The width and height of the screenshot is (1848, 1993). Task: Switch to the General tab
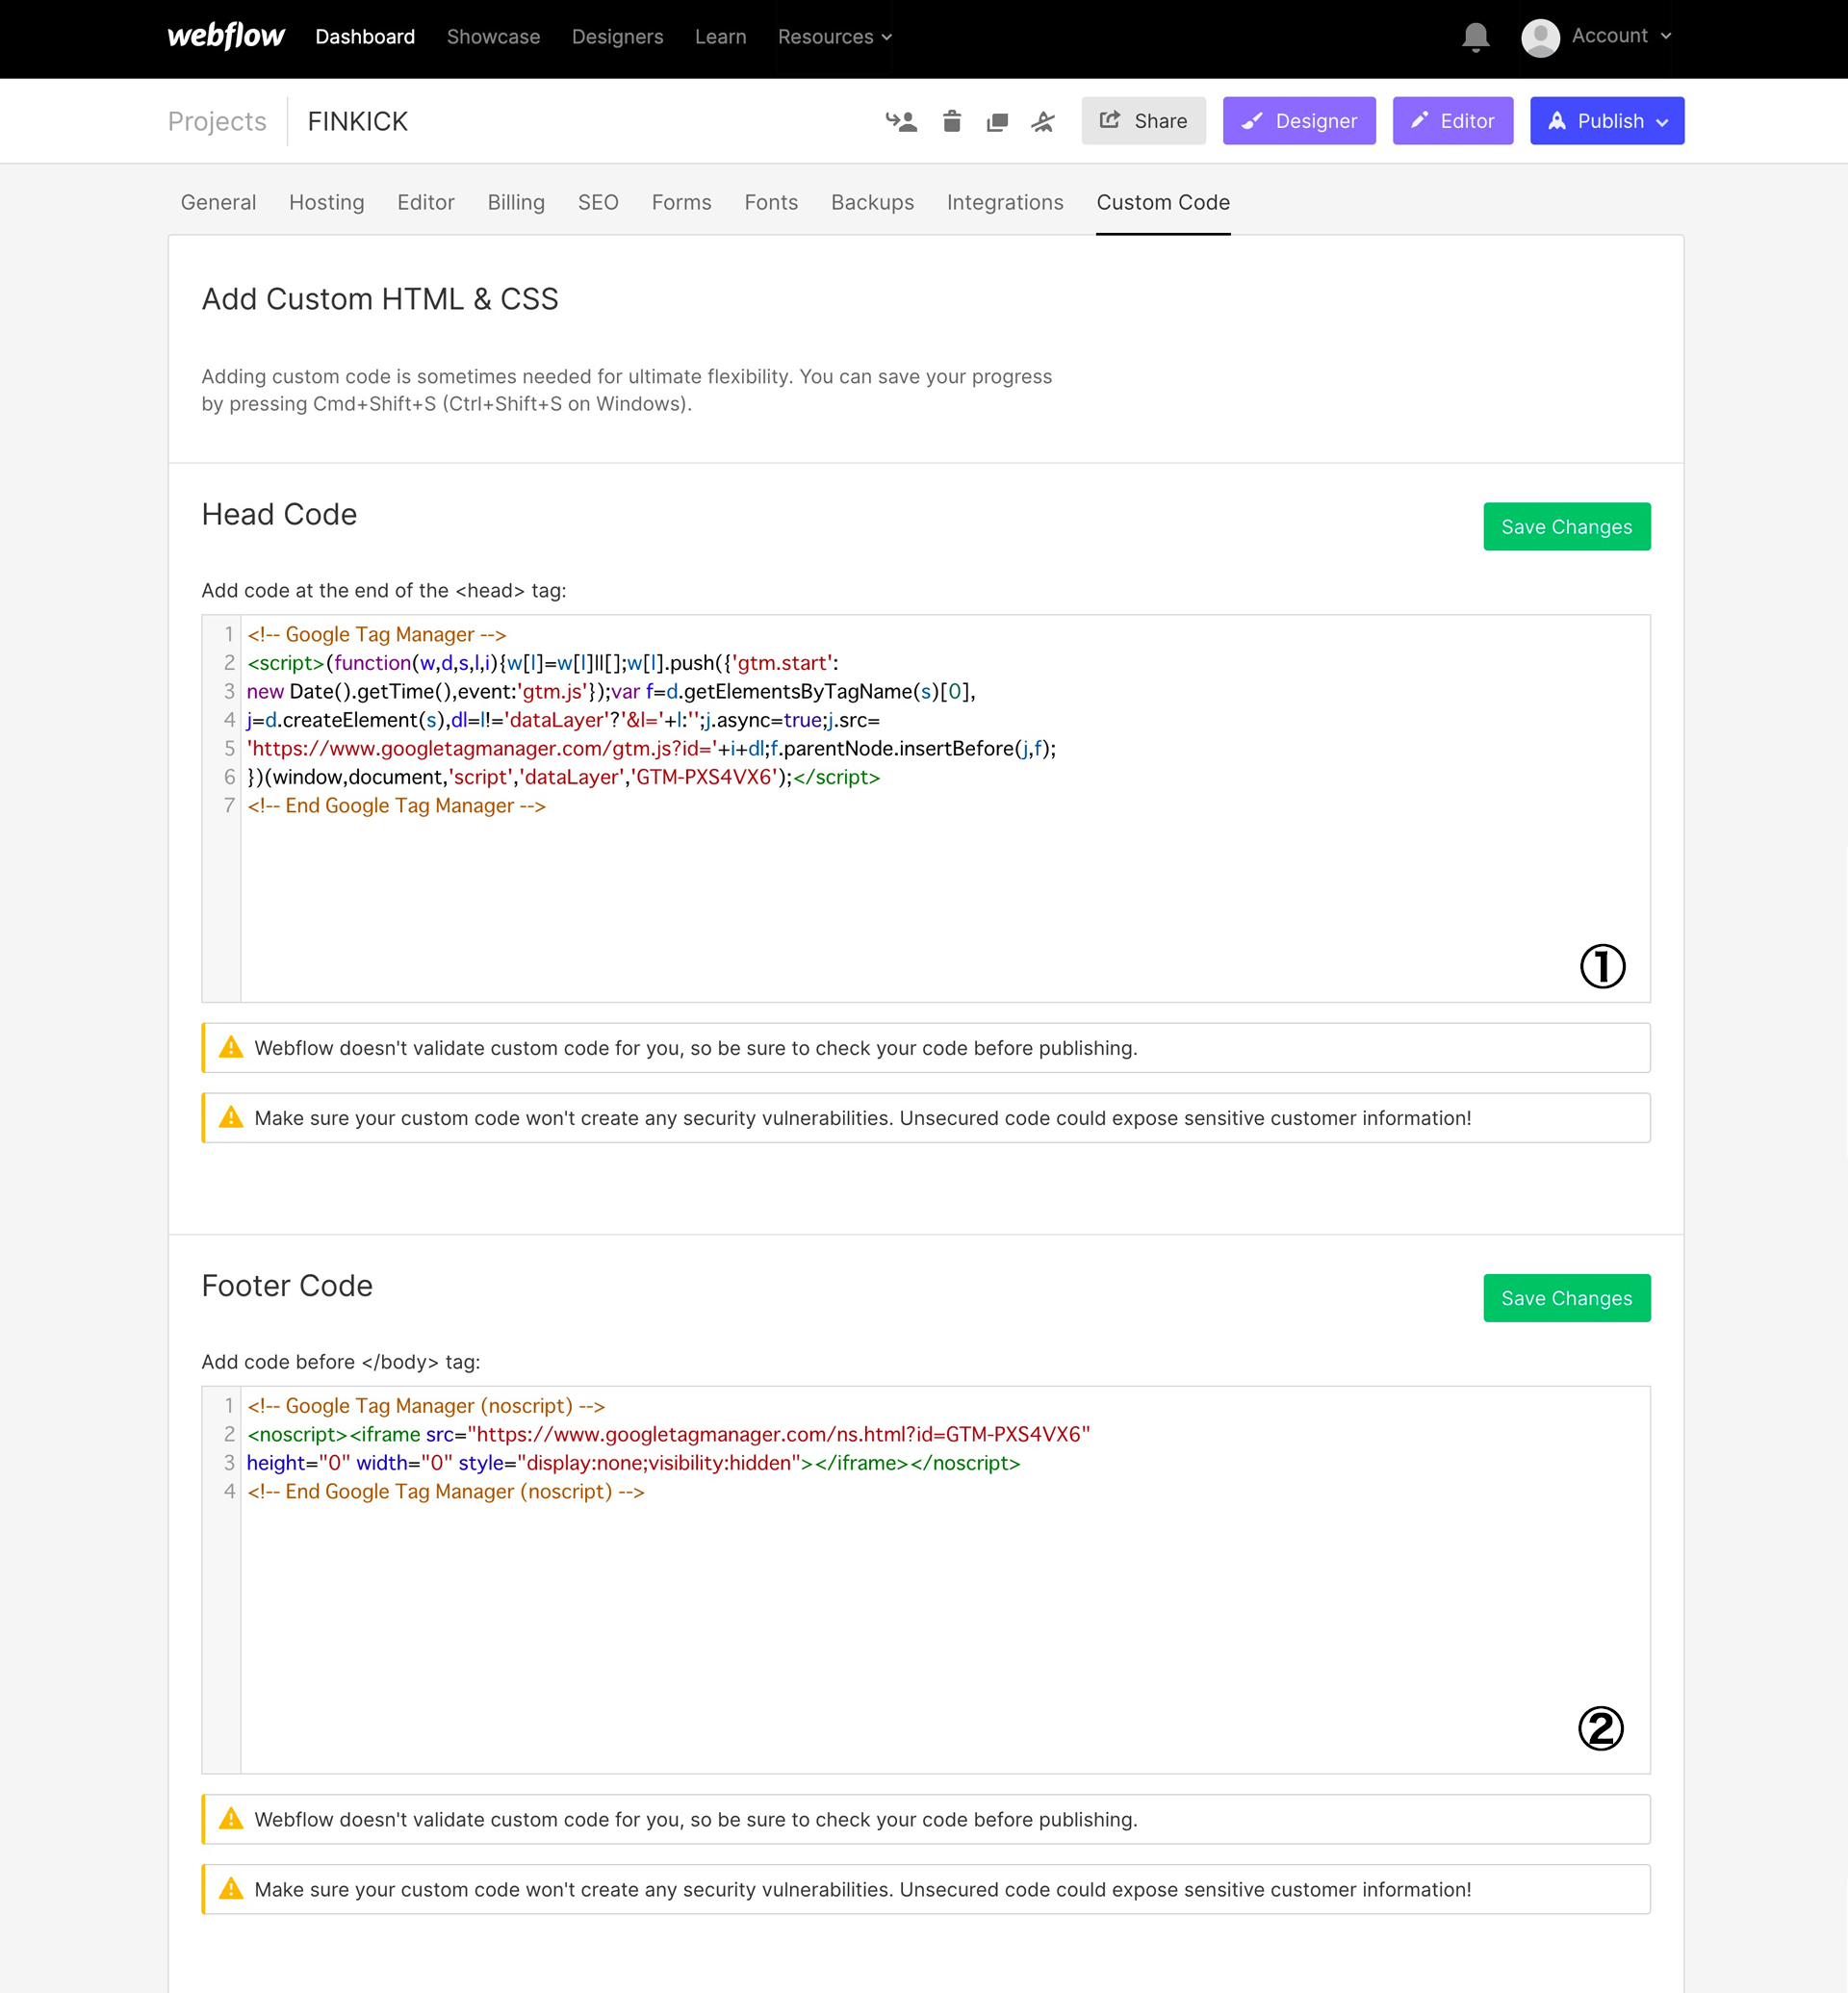pyautogui.click(x=218, y=202)
